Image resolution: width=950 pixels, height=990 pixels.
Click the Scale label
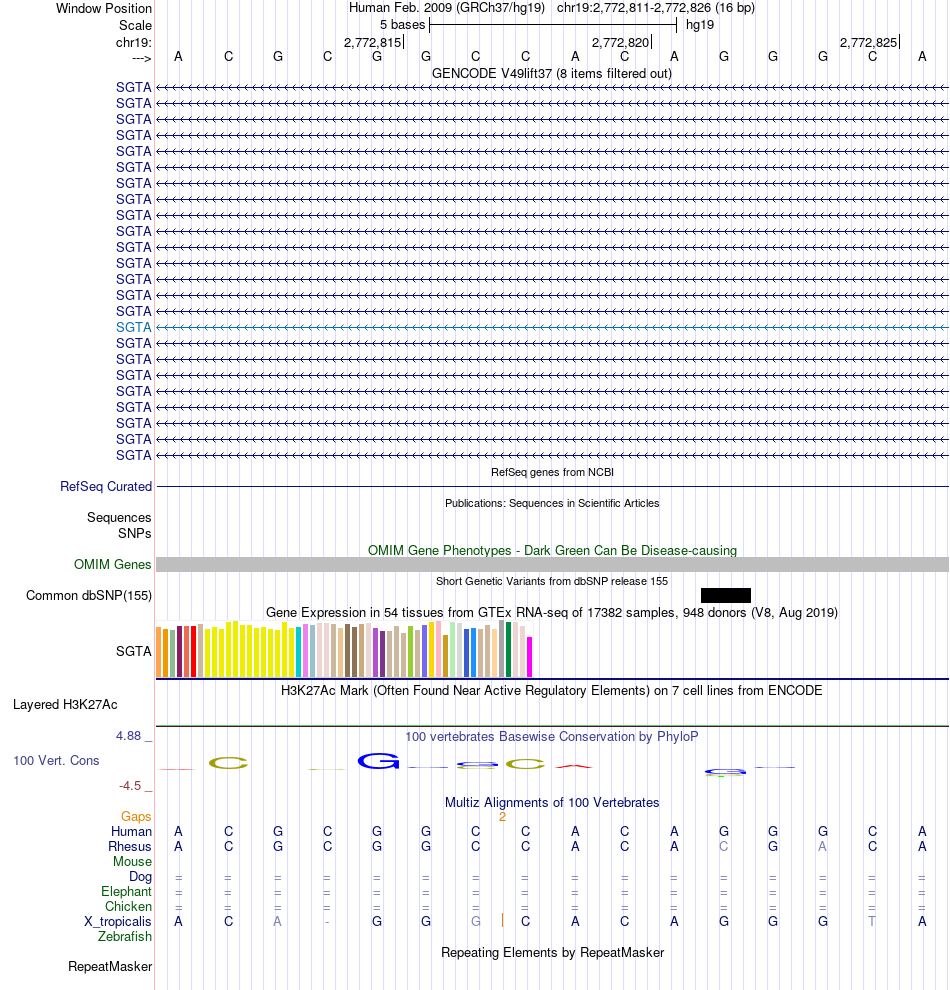click(135, 25)
